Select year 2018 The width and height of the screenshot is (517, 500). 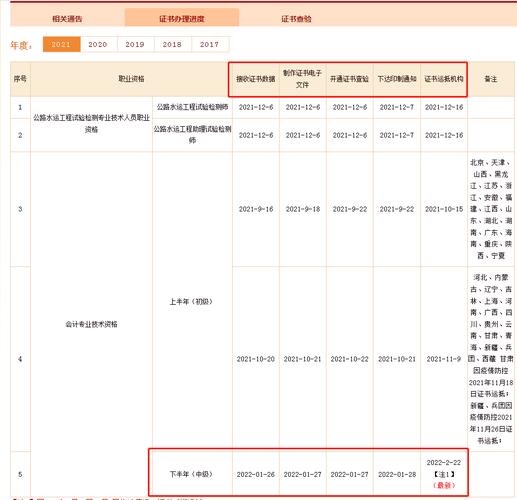coord(172,44)
